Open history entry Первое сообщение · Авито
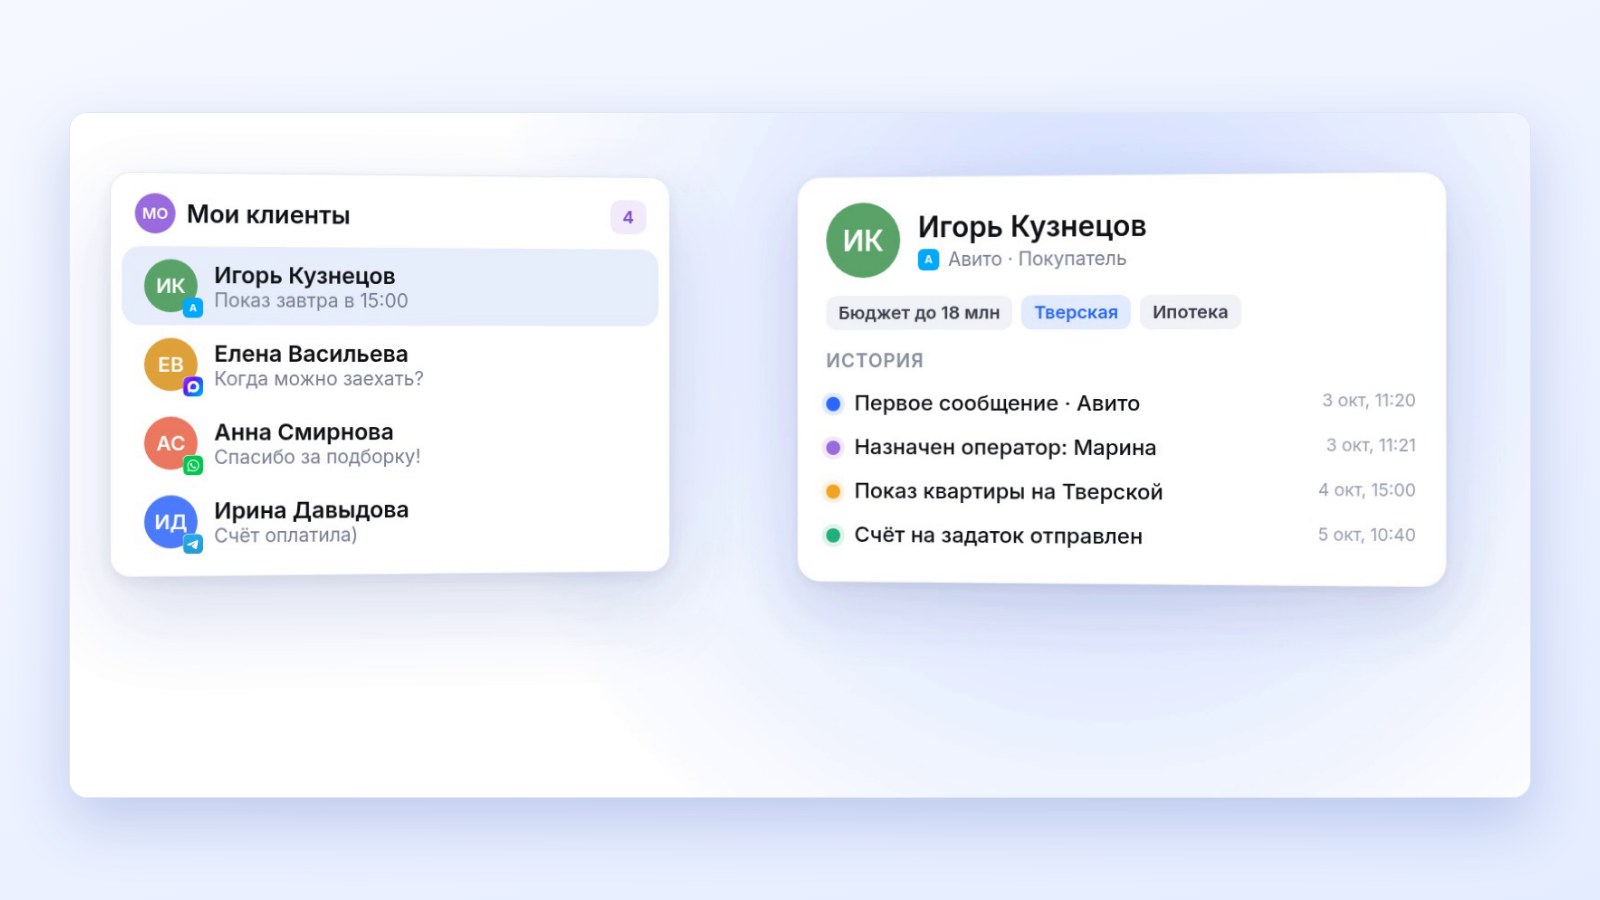 1120,403
